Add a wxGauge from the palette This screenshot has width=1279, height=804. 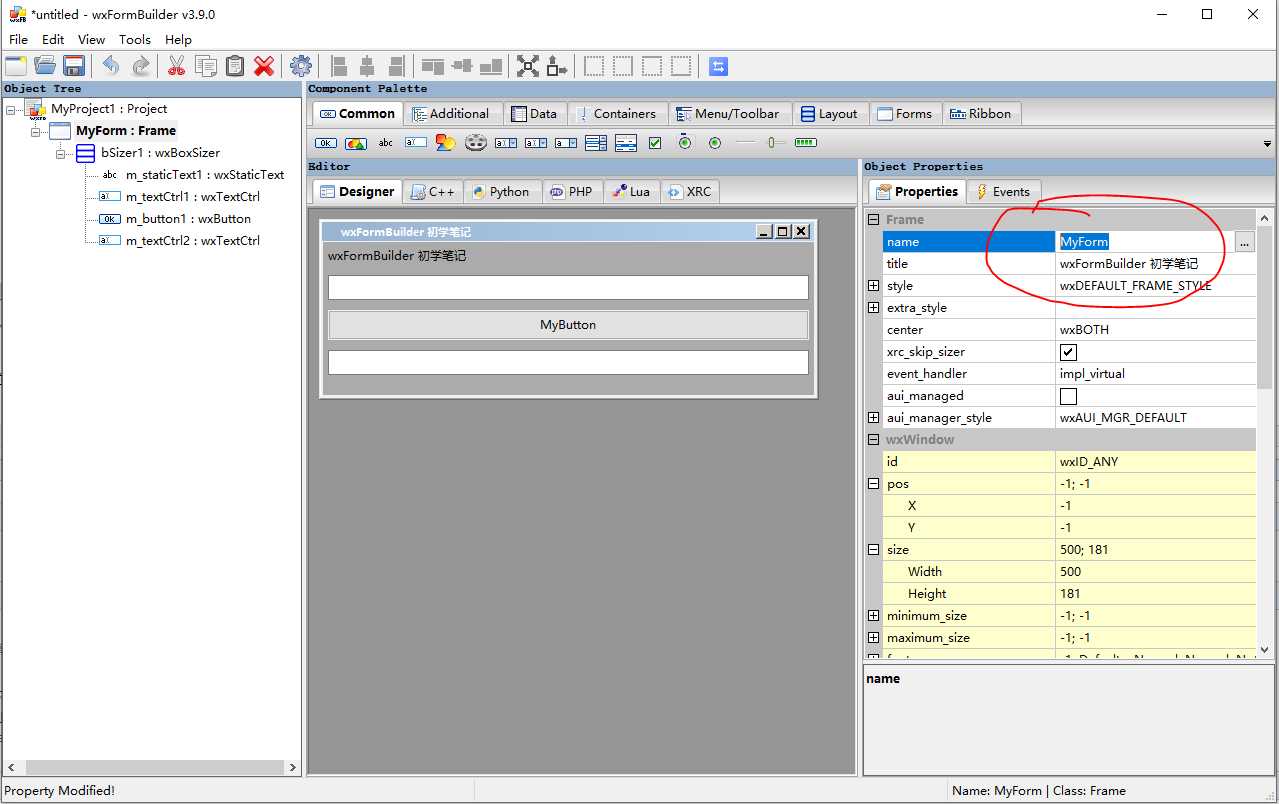pos(805,143)
